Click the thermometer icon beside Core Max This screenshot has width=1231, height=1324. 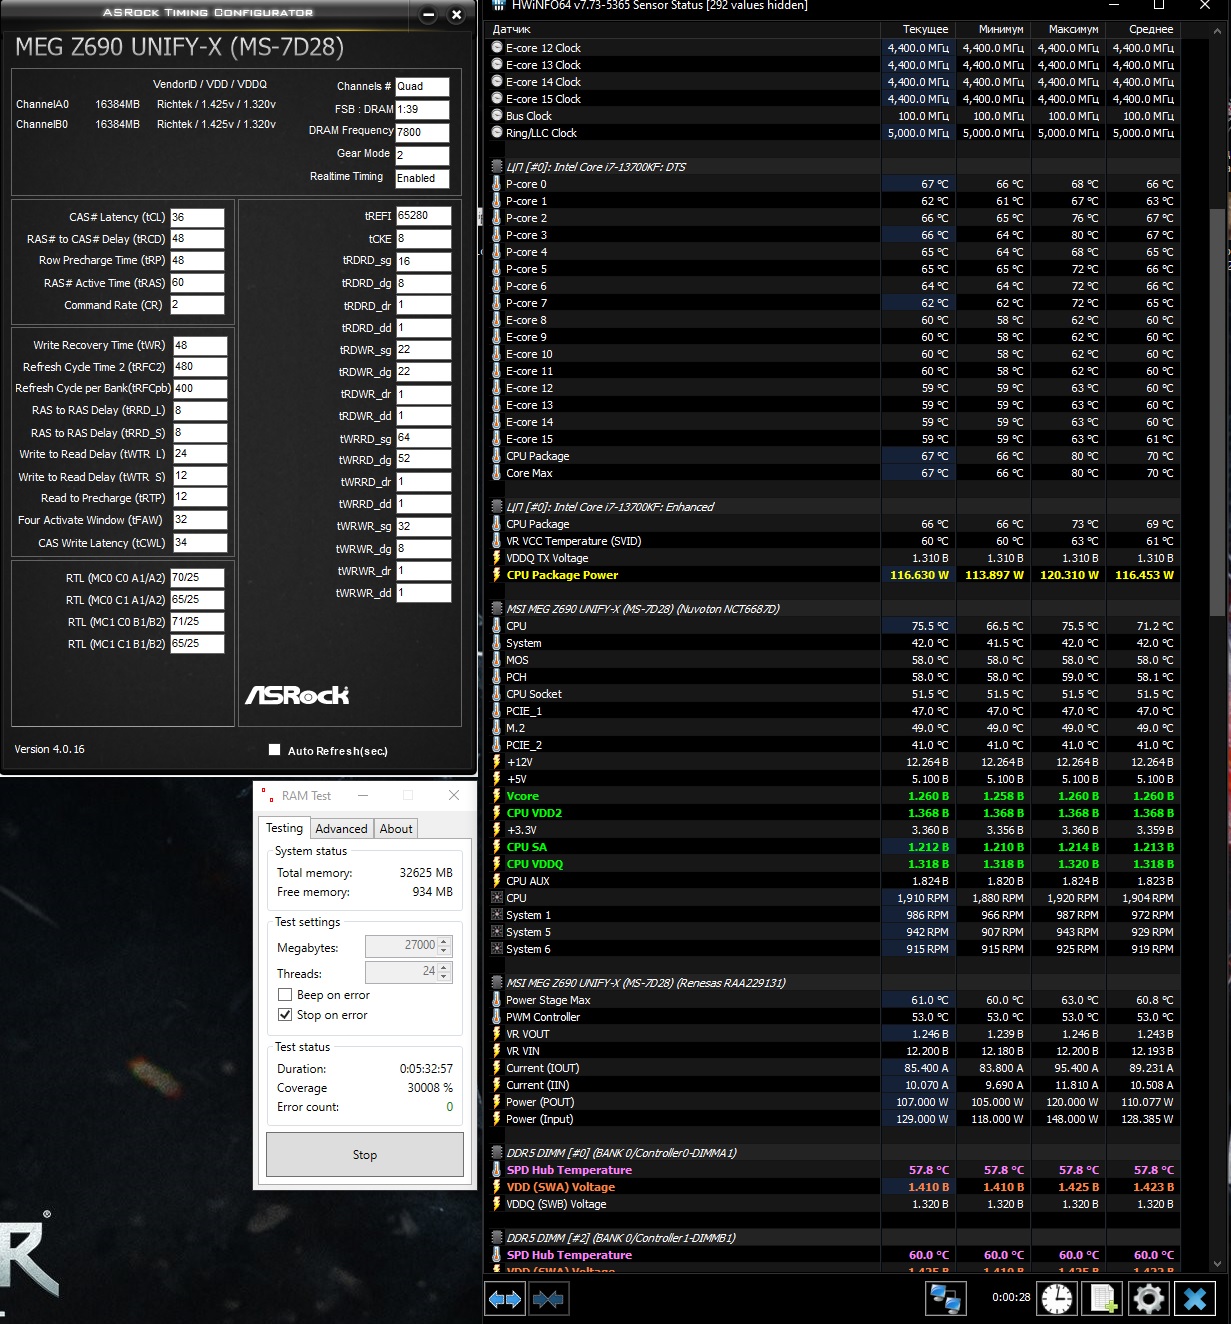tap(497, 473)
